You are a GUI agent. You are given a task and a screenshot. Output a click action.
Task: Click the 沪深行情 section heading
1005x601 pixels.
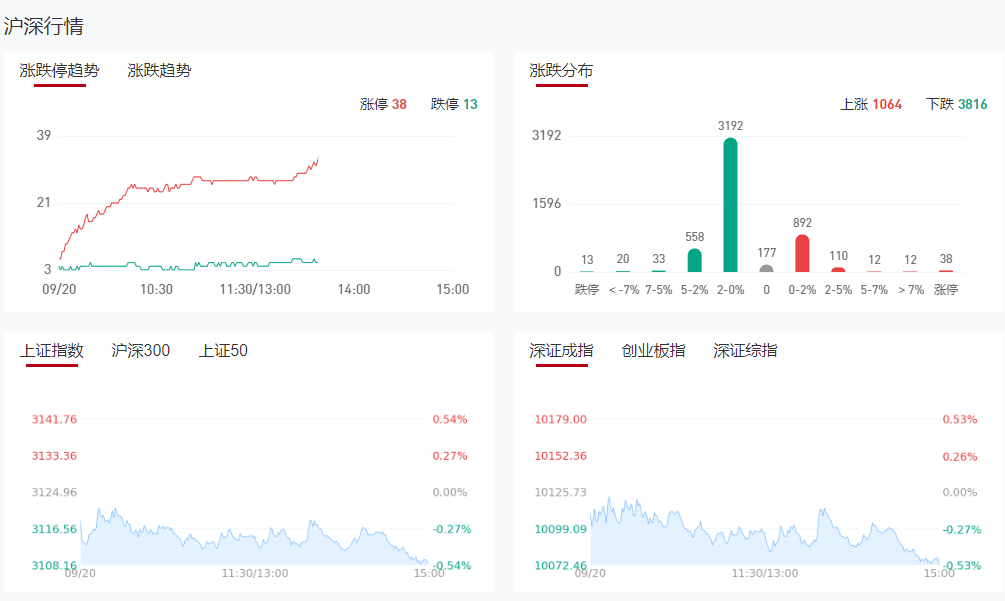43,26
